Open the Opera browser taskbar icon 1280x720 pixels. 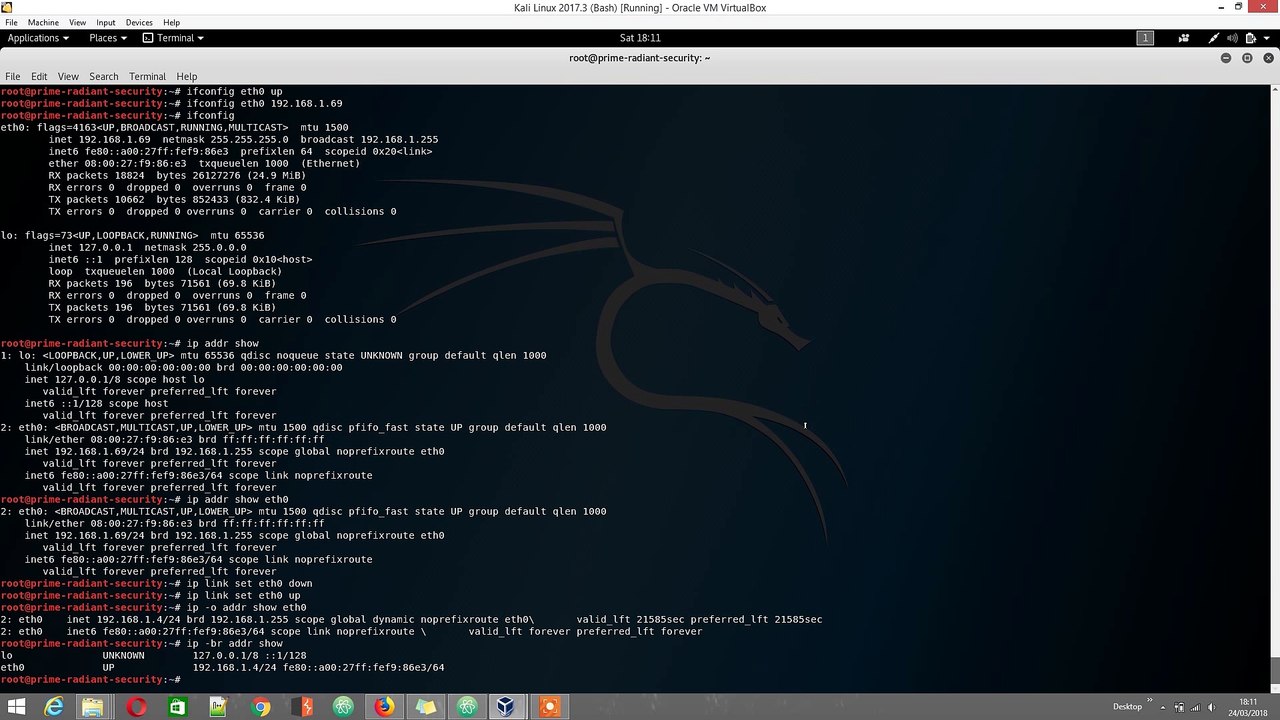tap(136, 707)
